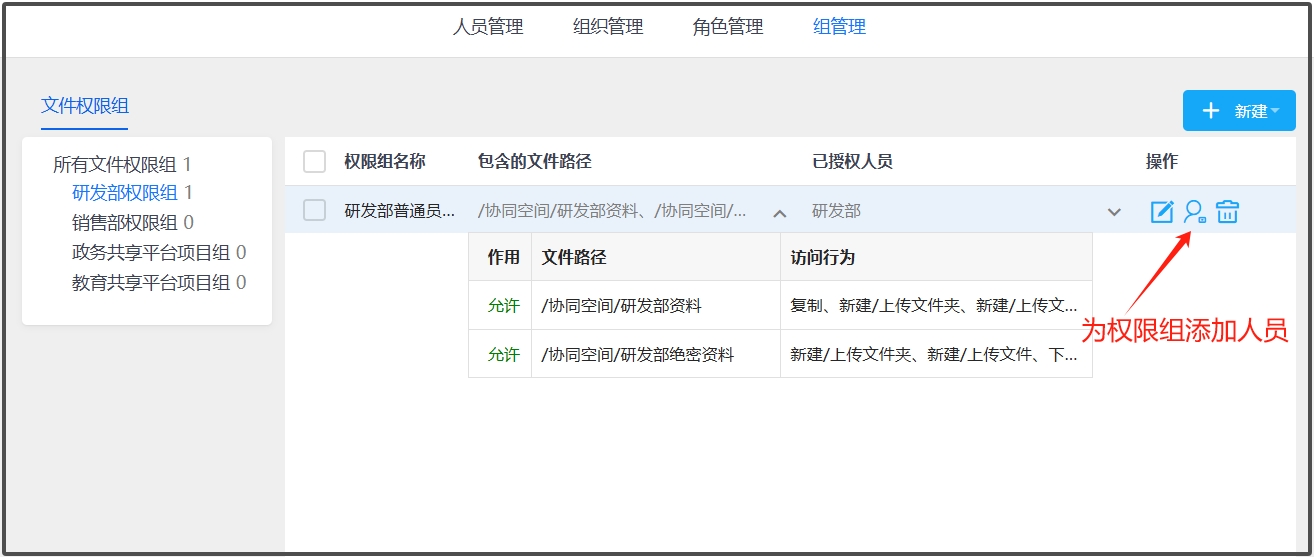Screen dimensions: 1314x557
Task: Open the 组织管理 tab
Action: pyautogui.click(x=608, y=27)
